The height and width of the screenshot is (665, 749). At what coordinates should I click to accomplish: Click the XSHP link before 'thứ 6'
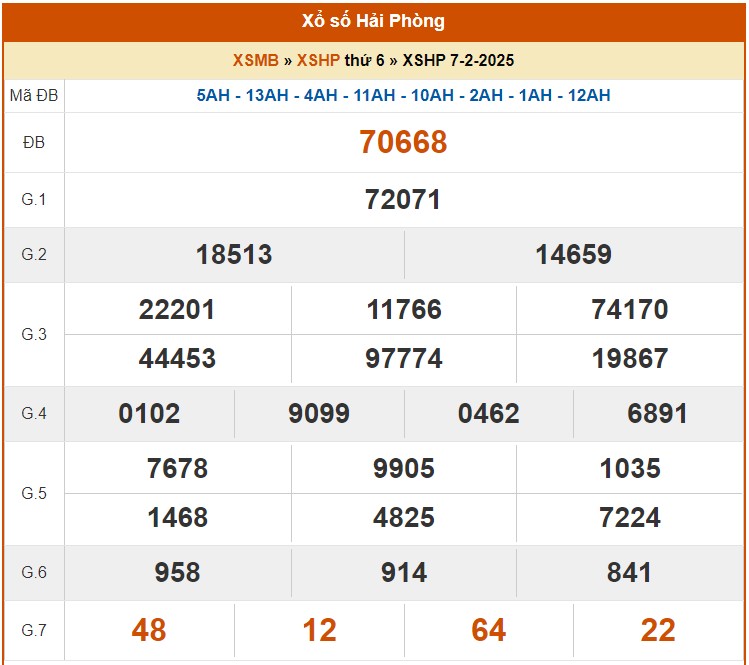click(318, 61)
